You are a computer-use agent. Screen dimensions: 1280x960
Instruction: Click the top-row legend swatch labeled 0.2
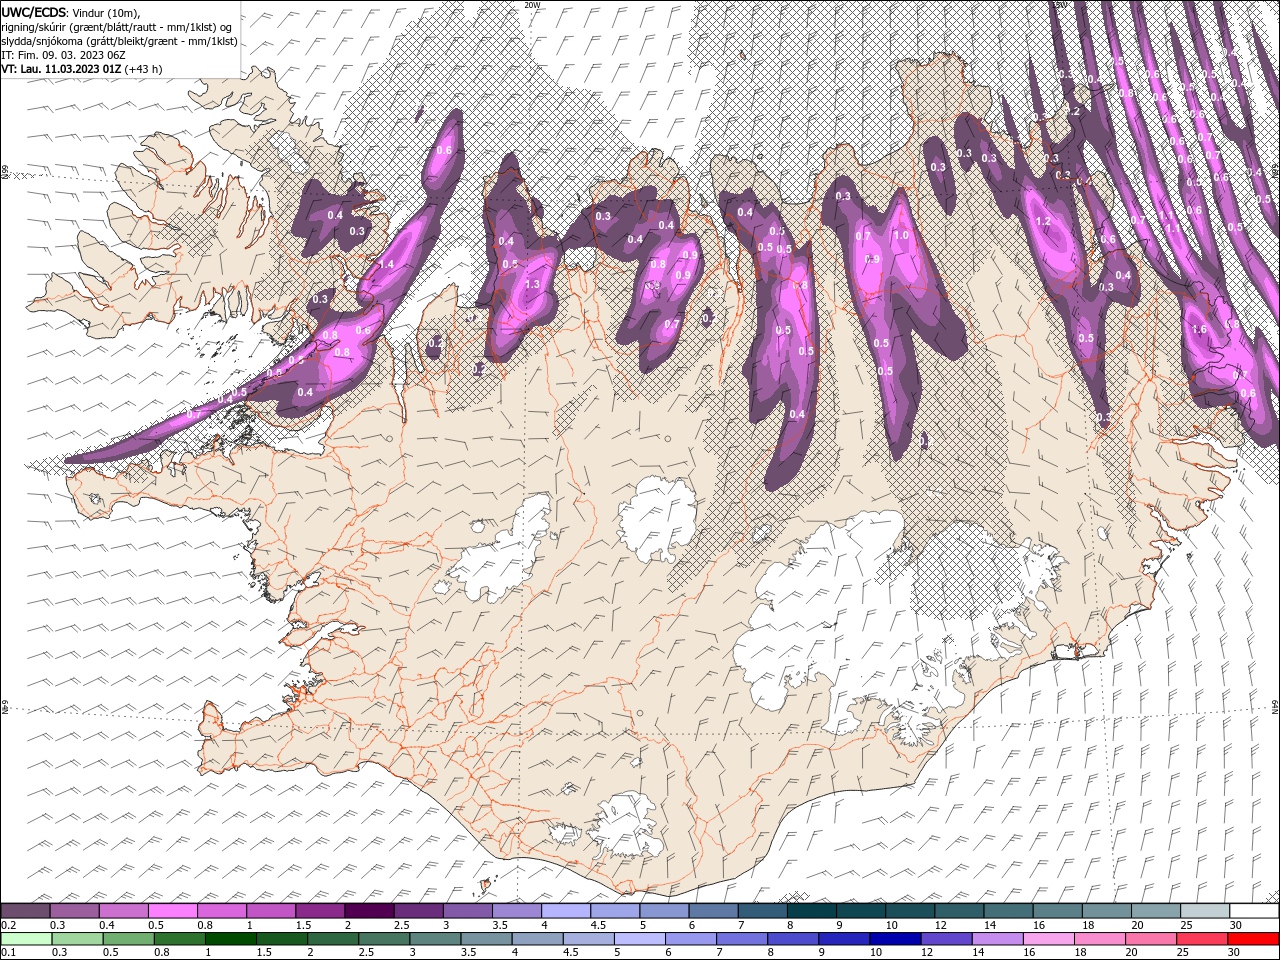pyautogui.click(x=26, y=911)
